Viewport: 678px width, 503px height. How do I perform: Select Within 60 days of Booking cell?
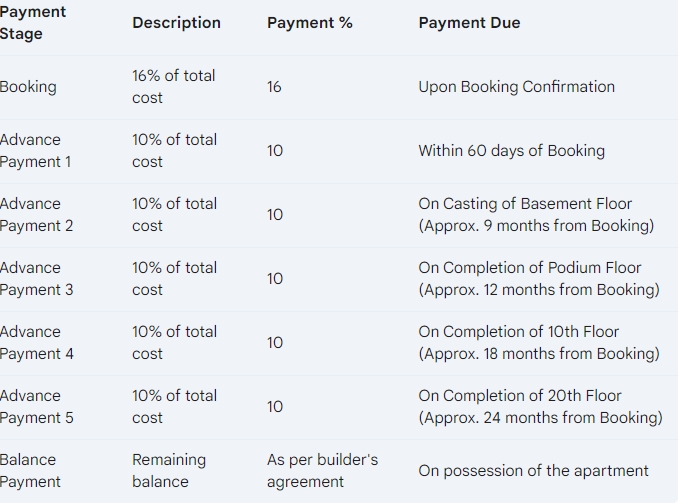(x=512, y=151)
